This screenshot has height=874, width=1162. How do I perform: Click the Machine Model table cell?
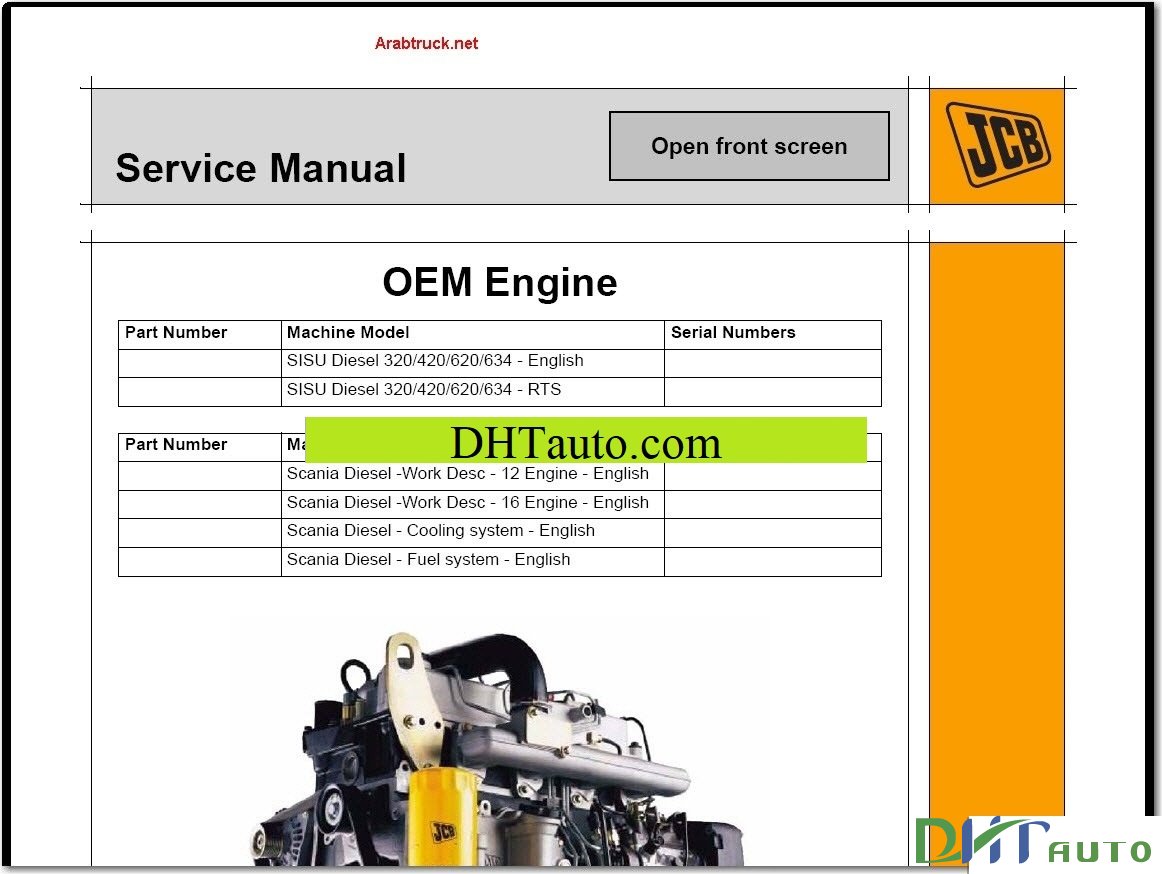coord(348,332)
